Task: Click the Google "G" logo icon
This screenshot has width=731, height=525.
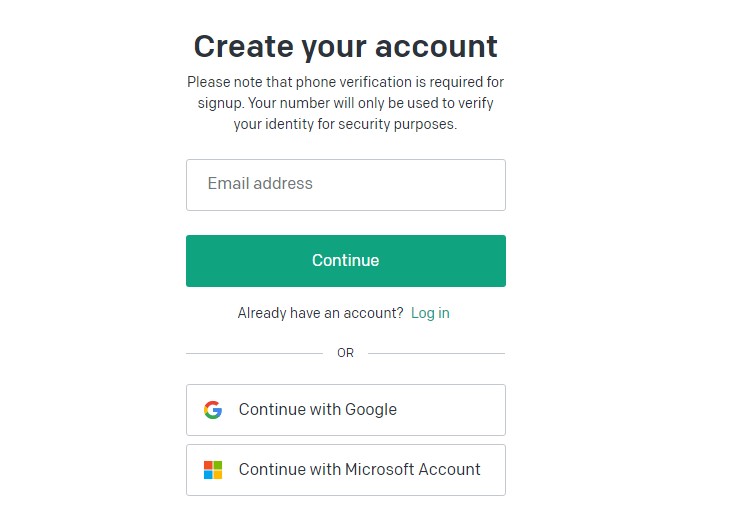Action: (x=213, y=410)
